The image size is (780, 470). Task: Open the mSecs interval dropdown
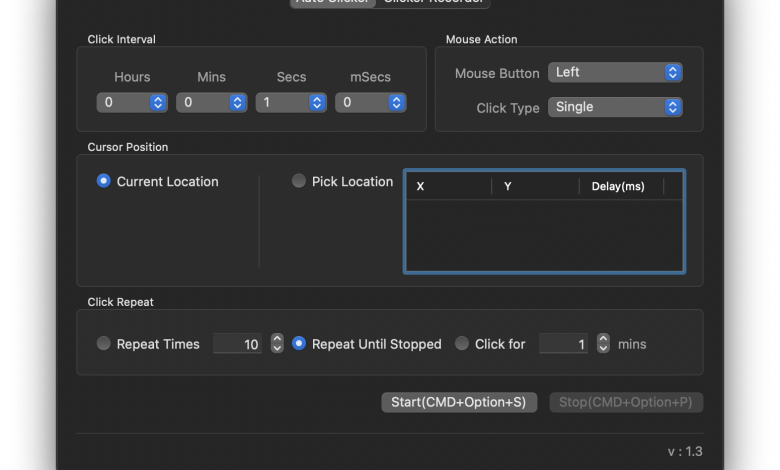point(370,102)
